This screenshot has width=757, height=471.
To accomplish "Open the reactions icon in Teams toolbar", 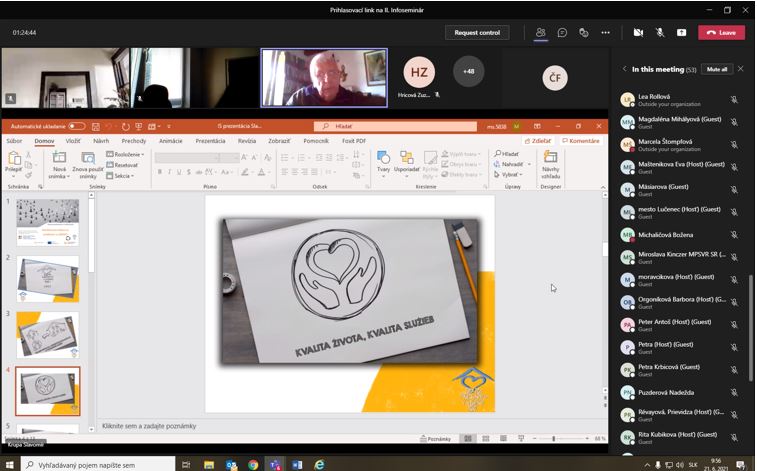I will click(584, 32).
